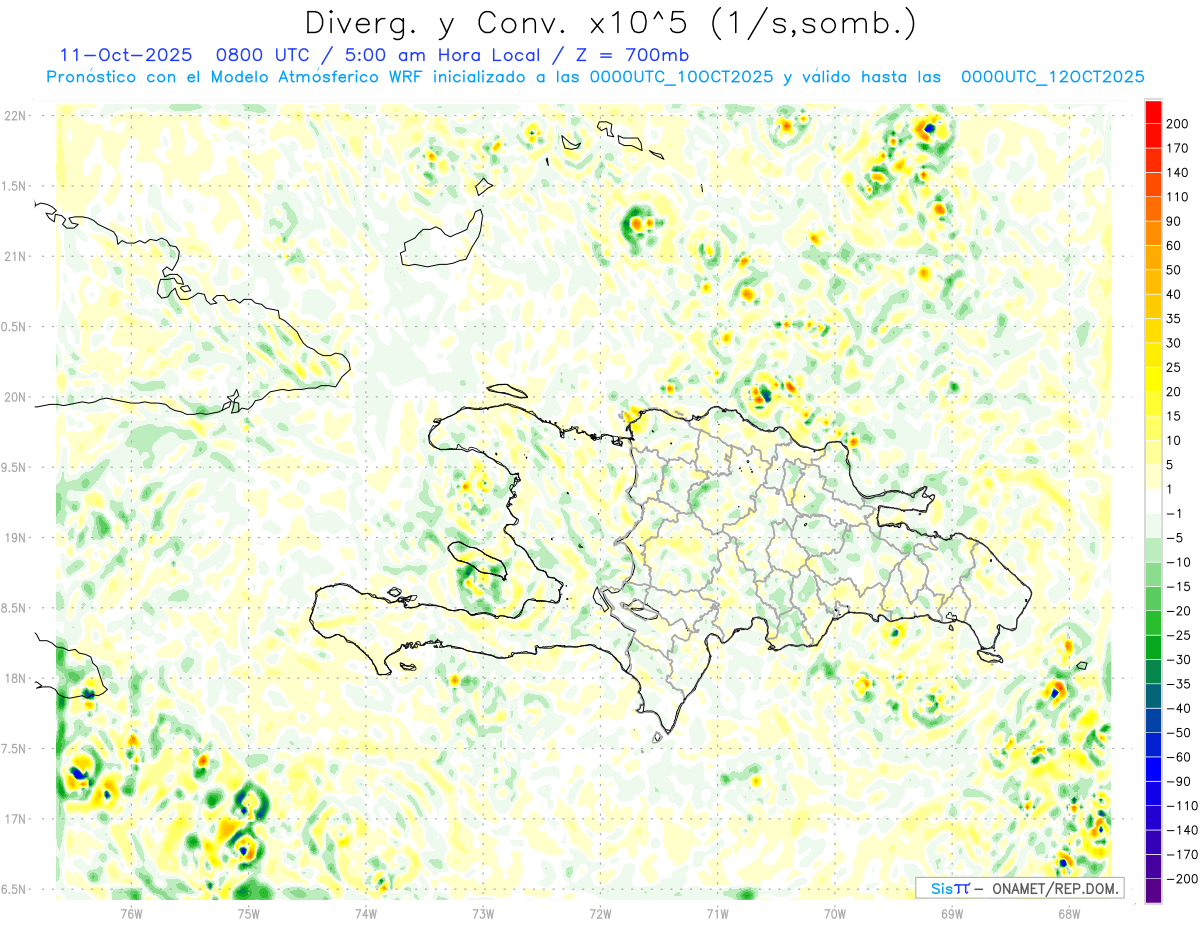Screen dimensions: 1200x927
Task: Click the 0.5N latitude label
Action: pyautogui.click(x=14, y=327)
